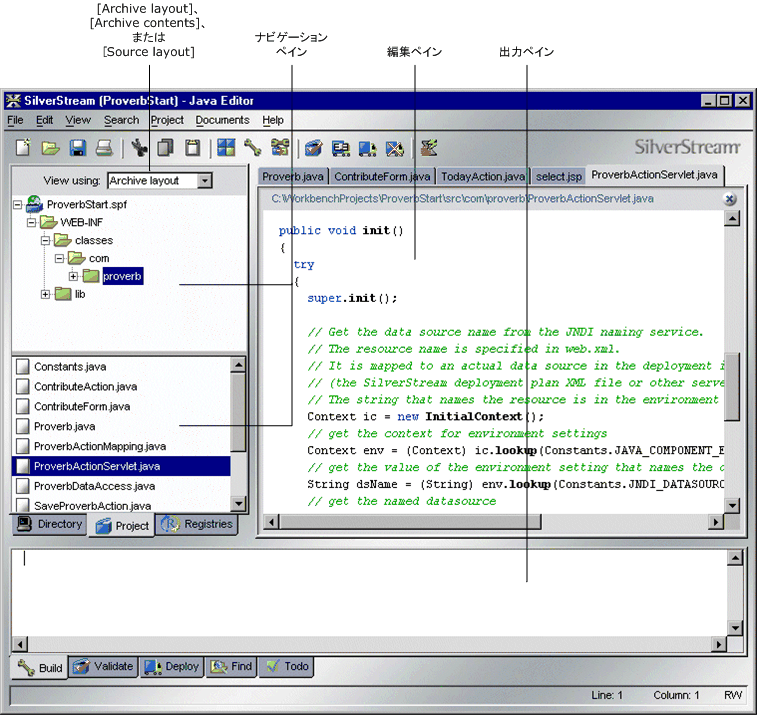757x715 pixels.
Task: Switch to the ContributeForm.java editor tab
Action: (x=382, y=177)
